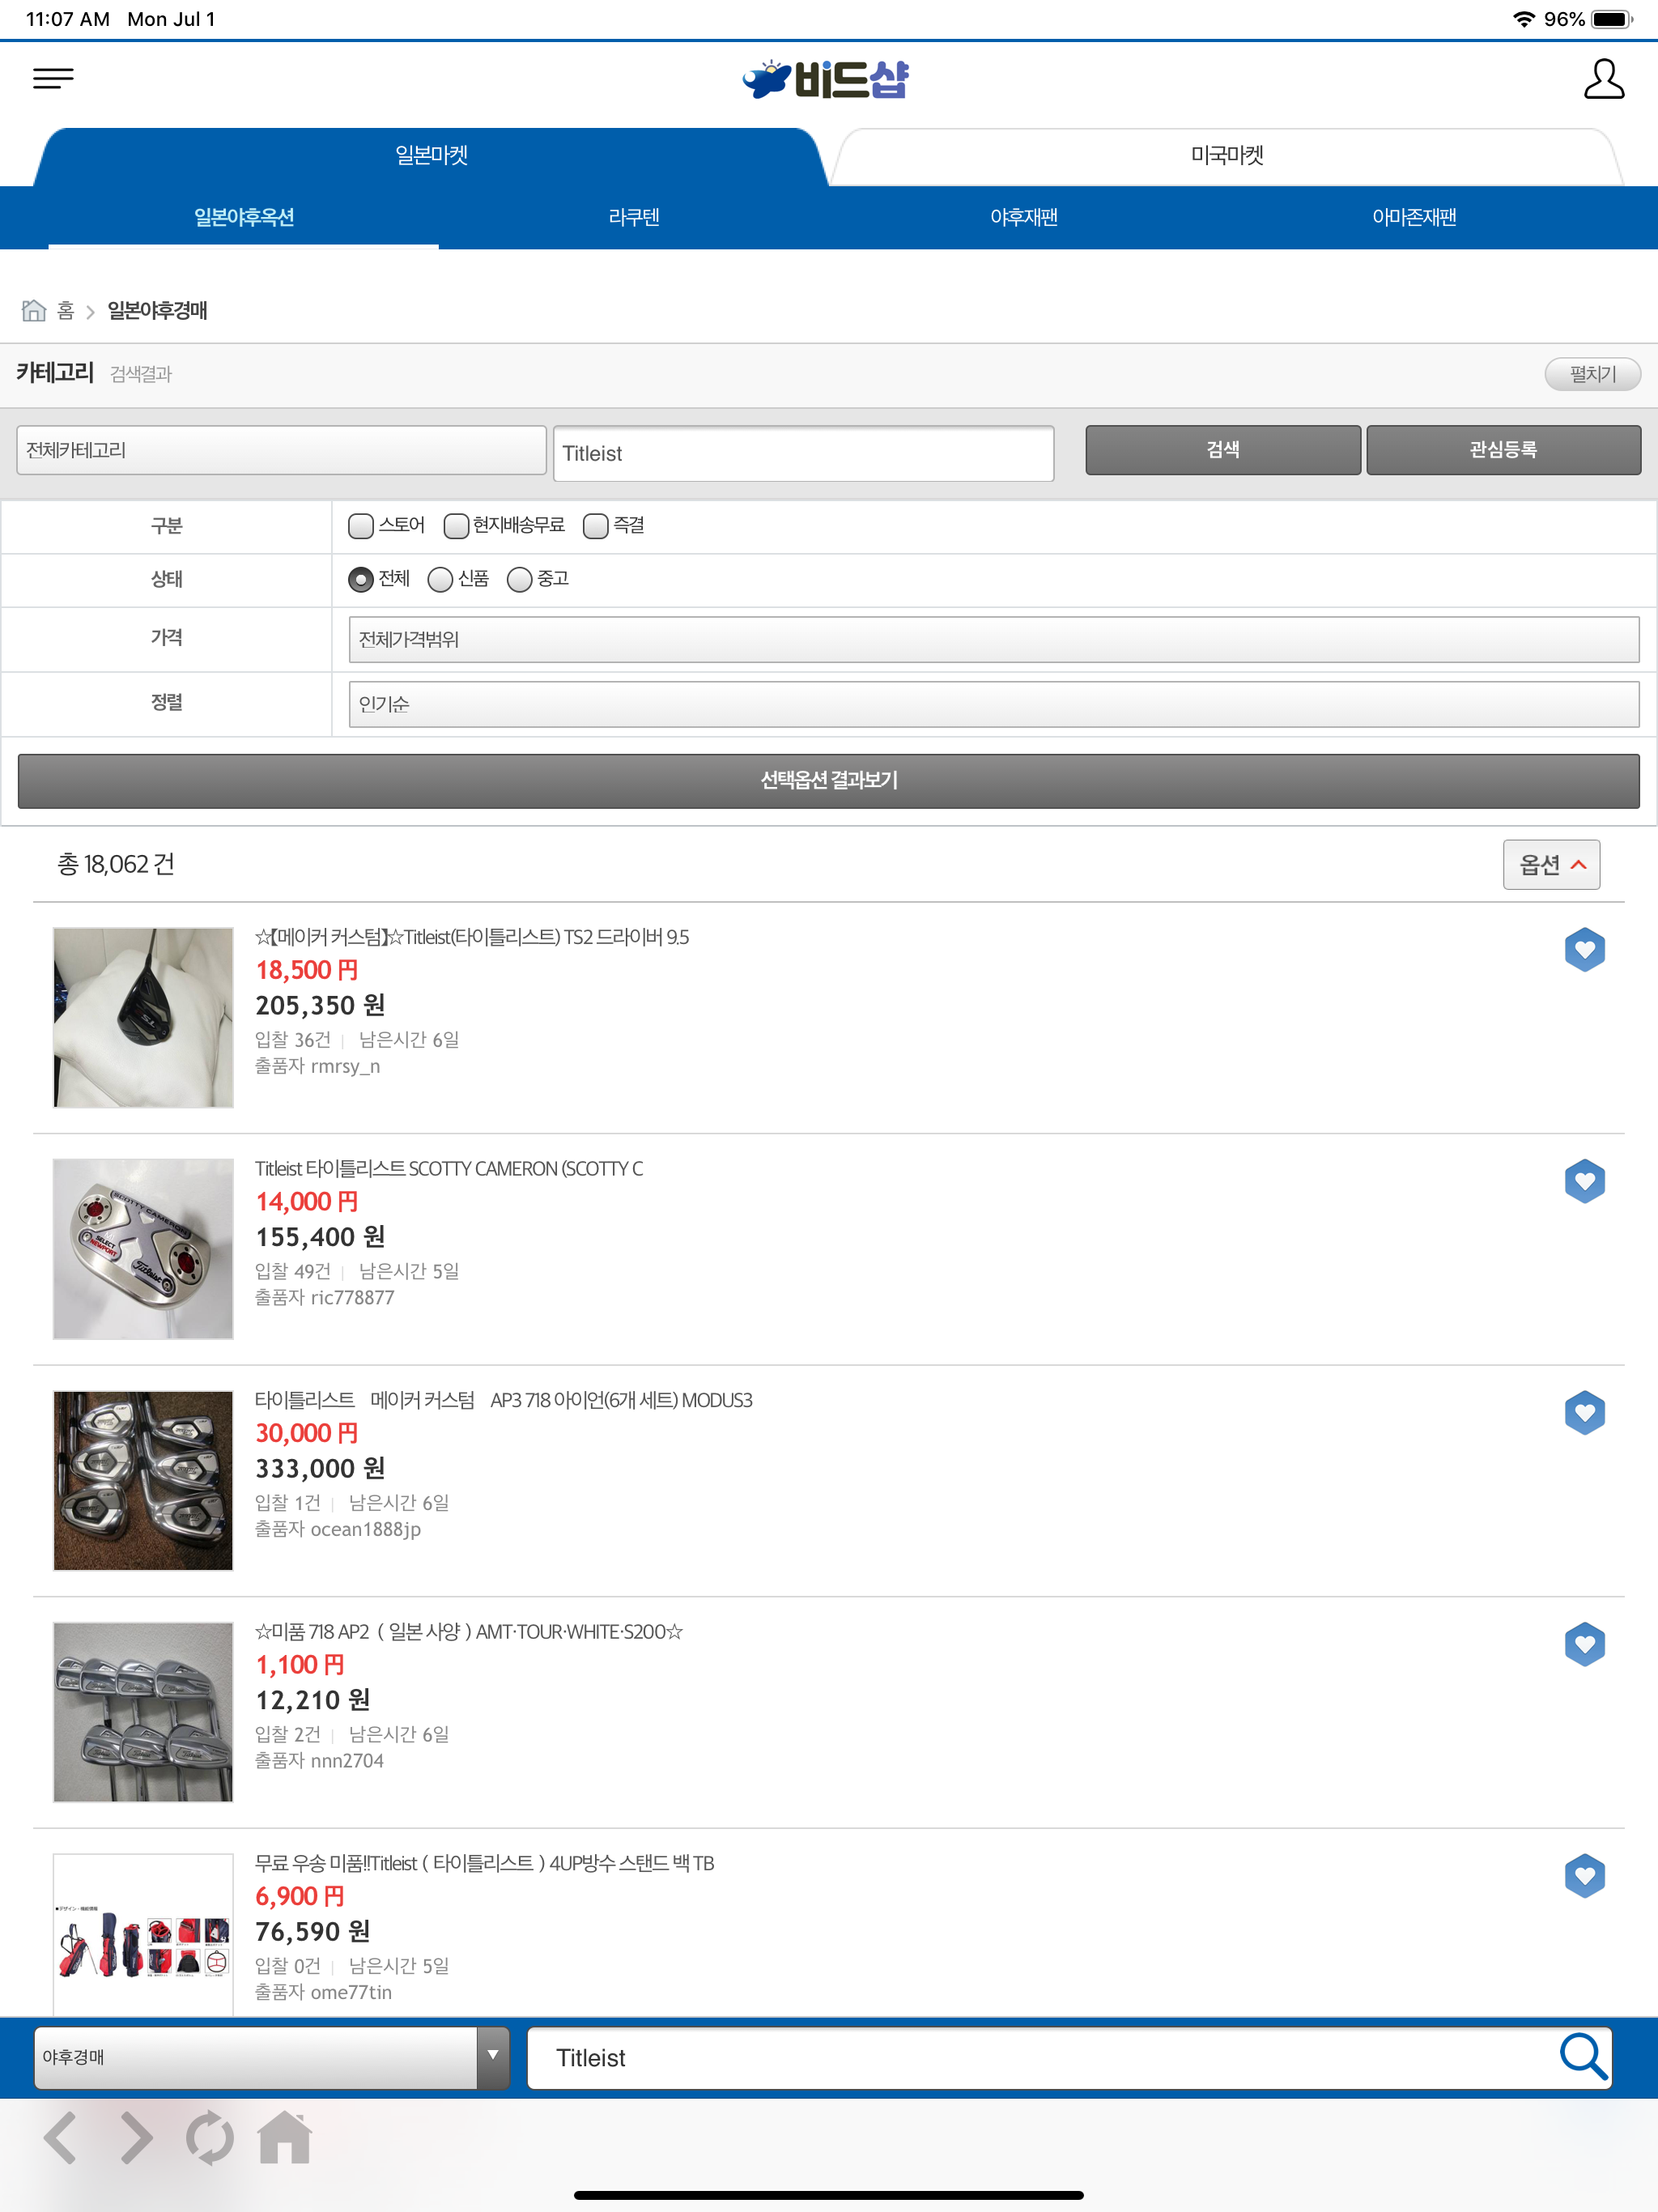Click seller name ric778877
Screen dimensions: 1658x2212
coord(352,1298)
